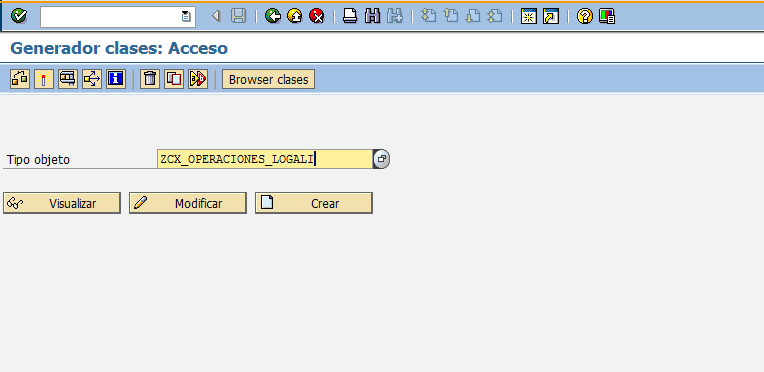Open the command field history dropdown
764x372 pixels.
[x=186, y=17]
